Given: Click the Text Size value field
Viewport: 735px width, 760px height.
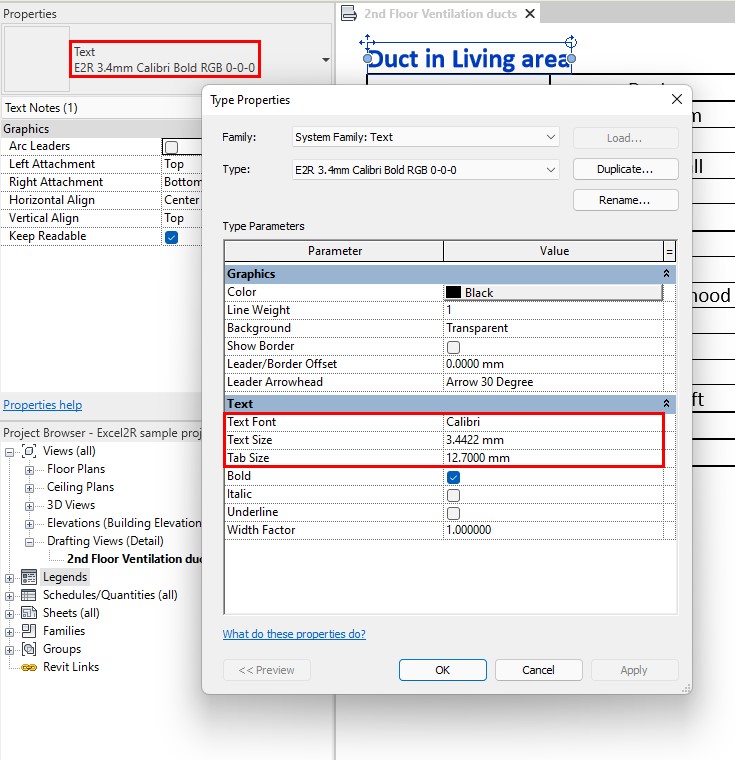Looking at the screenshot, I should [x=553, y=440].
